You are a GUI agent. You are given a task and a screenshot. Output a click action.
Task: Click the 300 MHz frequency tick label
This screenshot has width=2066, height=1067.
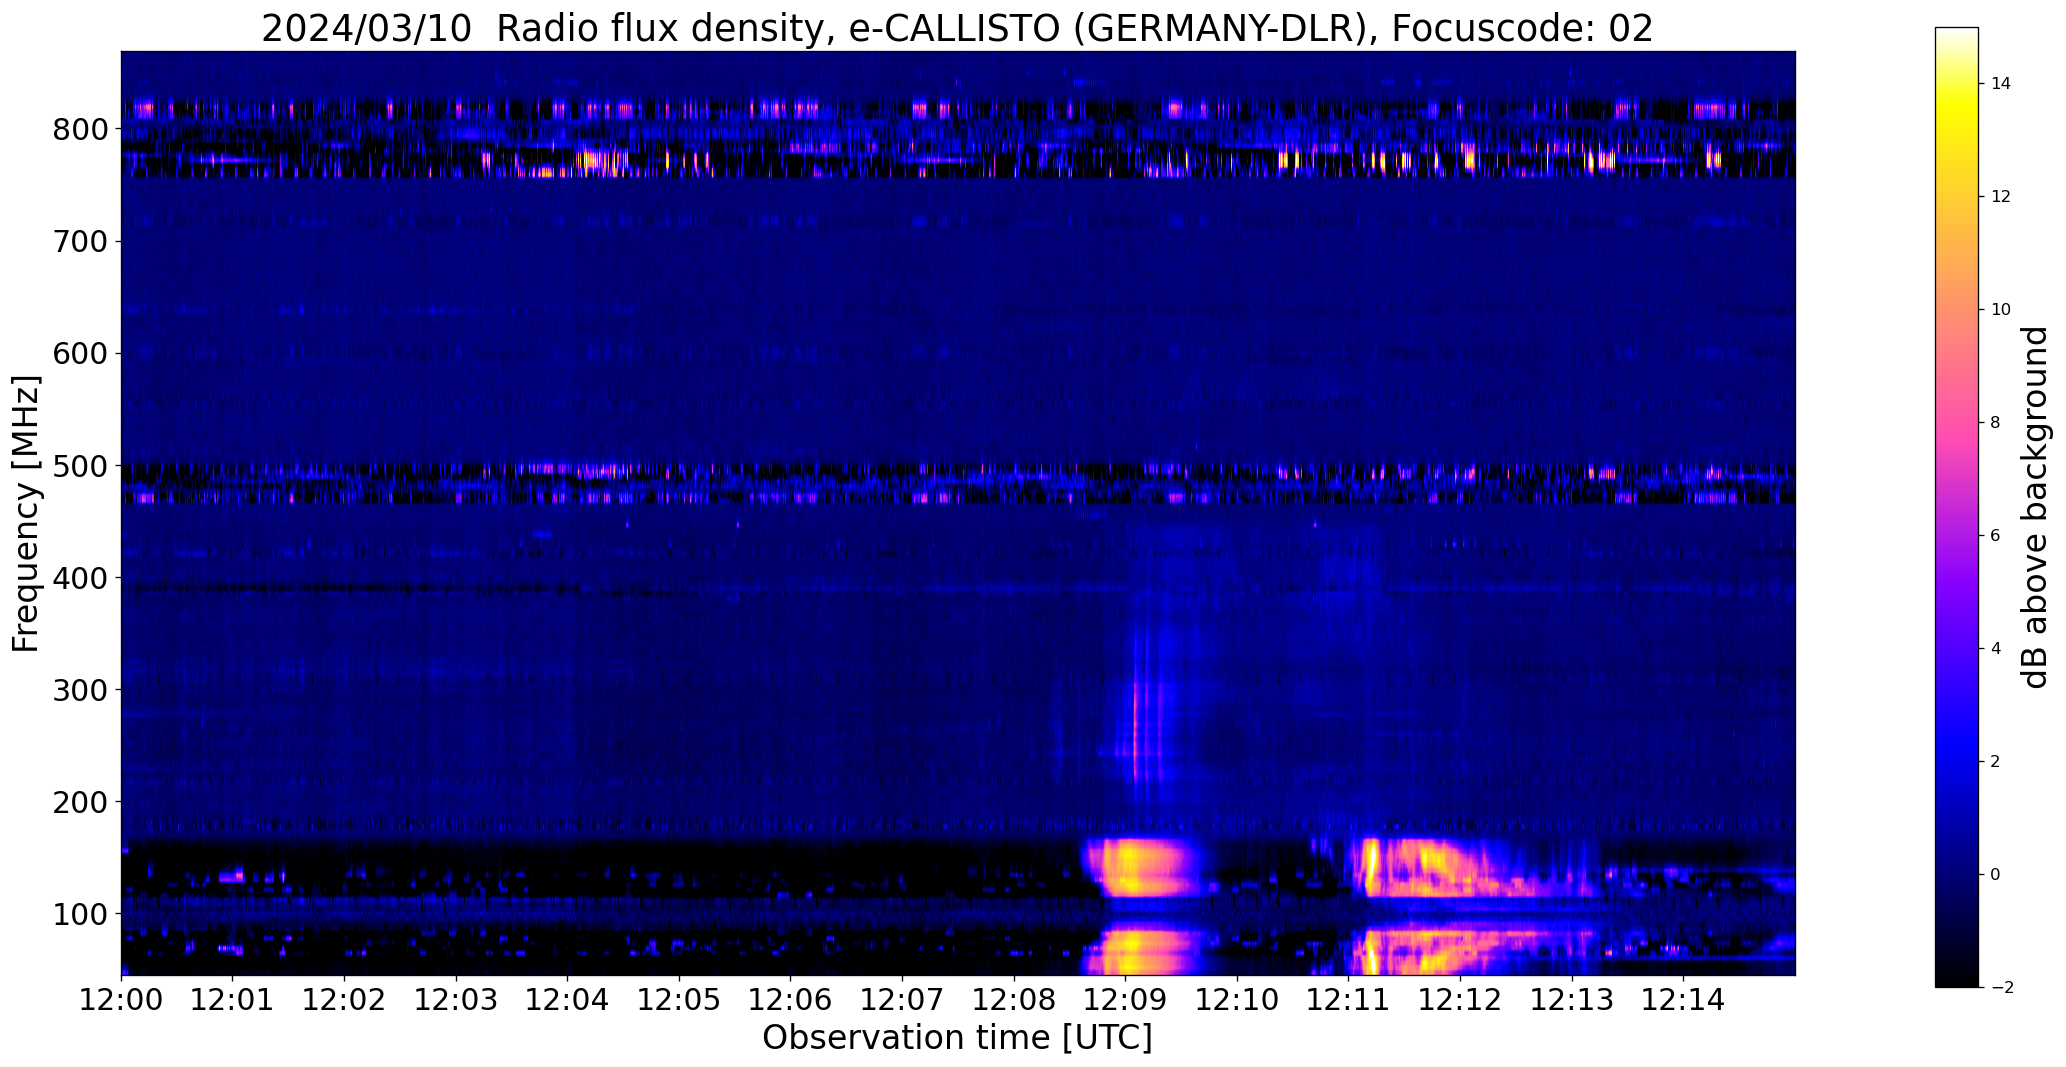pos(79,690)
